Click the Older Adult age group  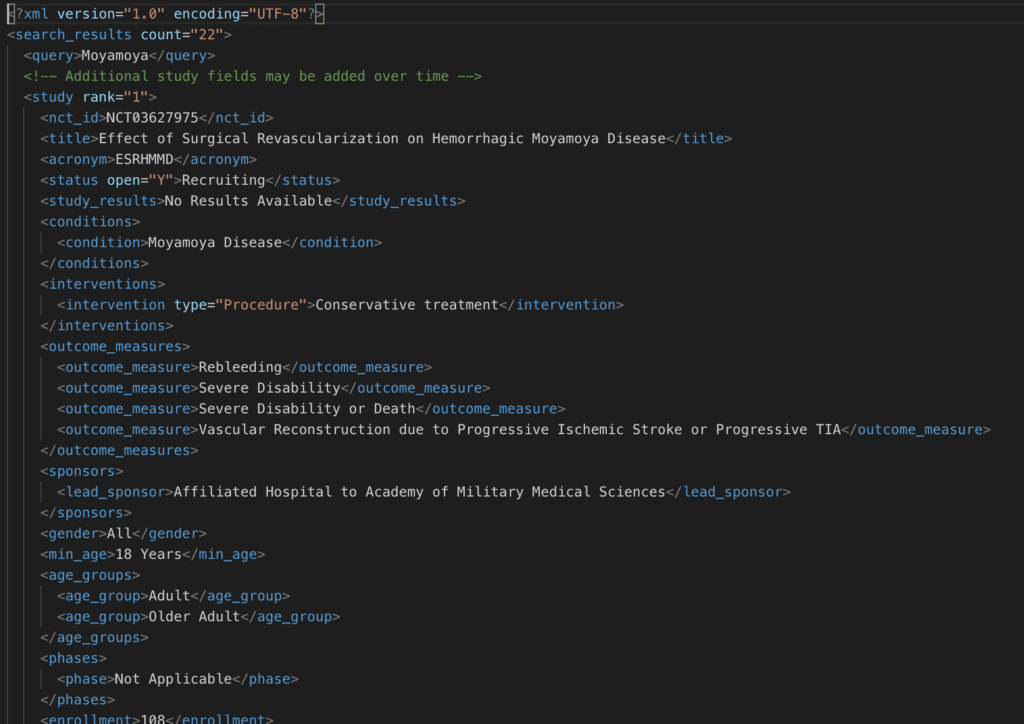(194, 618)
